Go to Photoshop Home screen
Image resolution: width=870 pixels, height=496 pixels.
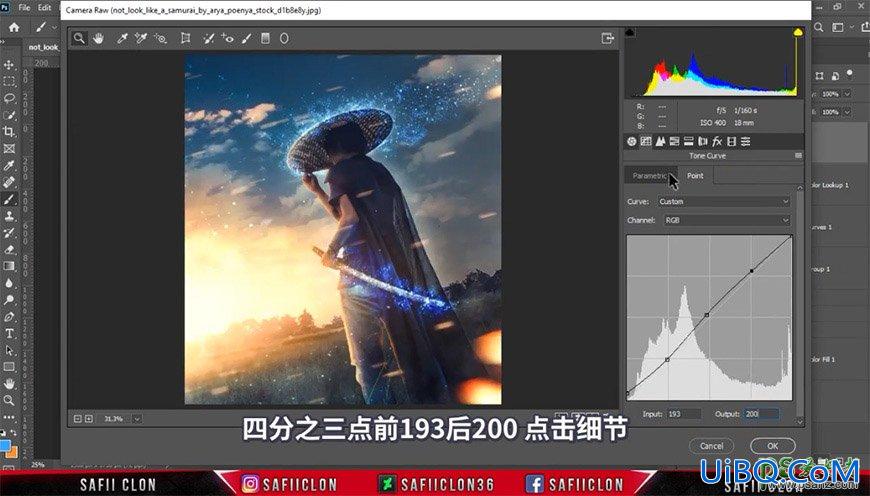tap(14, 27)
